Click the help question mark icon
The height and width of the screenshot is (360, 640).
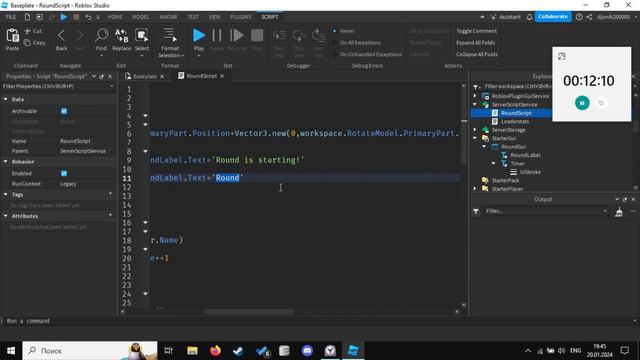(x=579, y=17)
